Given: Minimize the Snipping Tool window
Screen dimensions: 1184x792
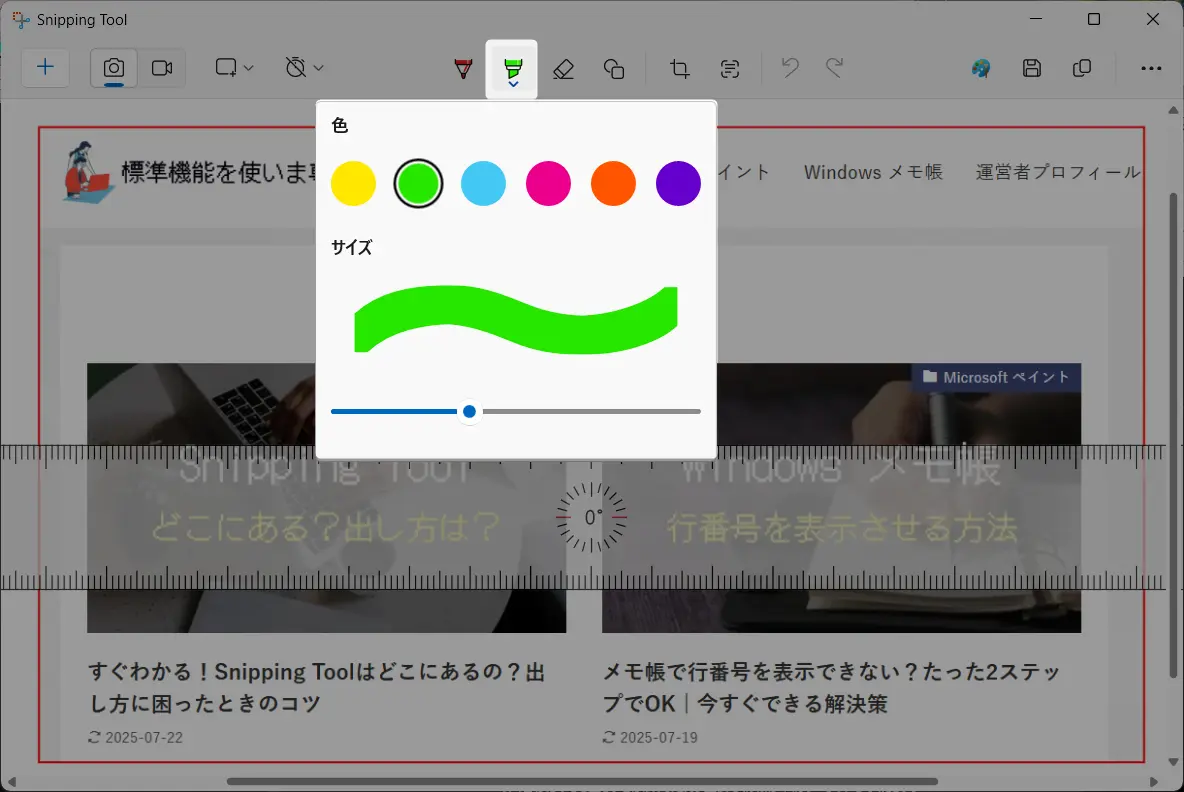Looking at the screenshot, I should tap(1036, 20).
